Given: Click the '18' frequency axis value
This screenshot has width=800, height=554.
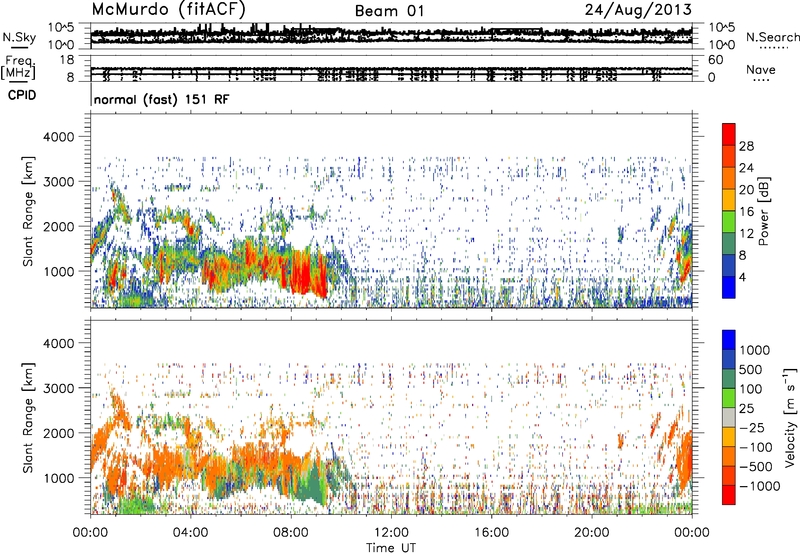Looking at the screenshot, I should 67,60.
